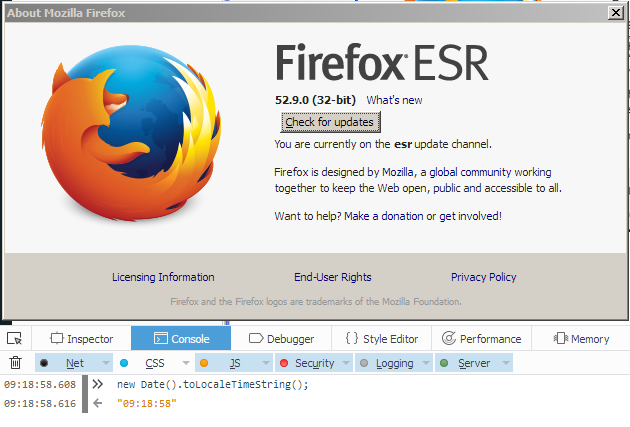Viewport: 630px width, 427px height.
Task: Click the console output "09:18:58"
Action: pos(147,403)
